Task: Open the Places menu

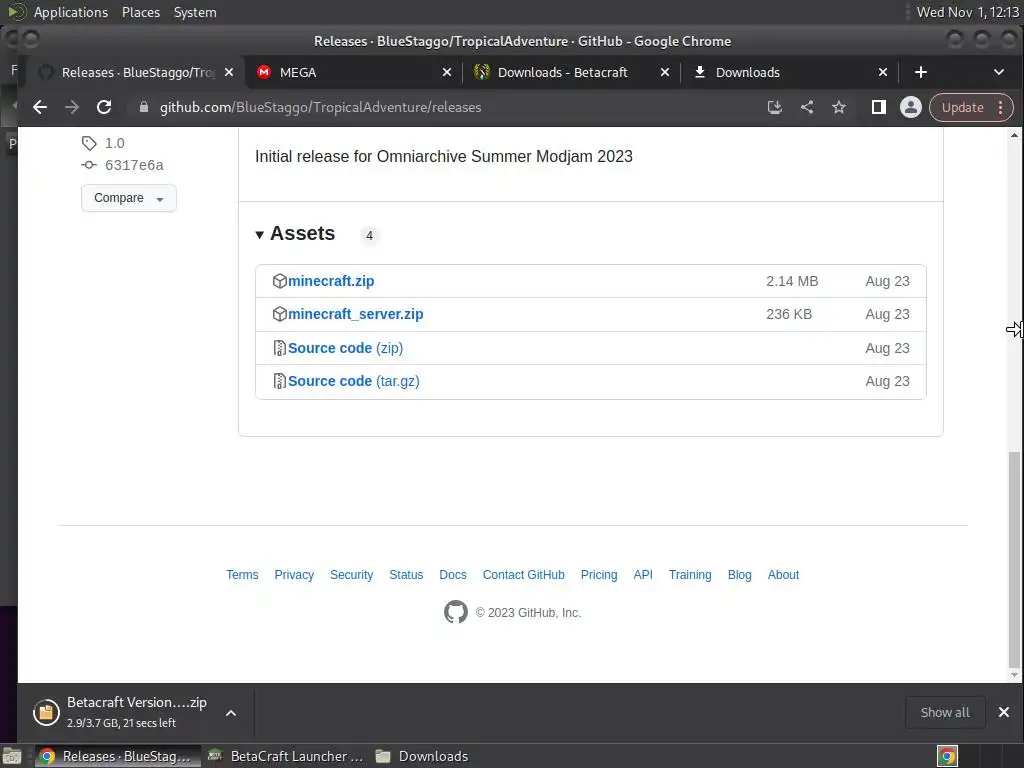Action: coord(140,12)
